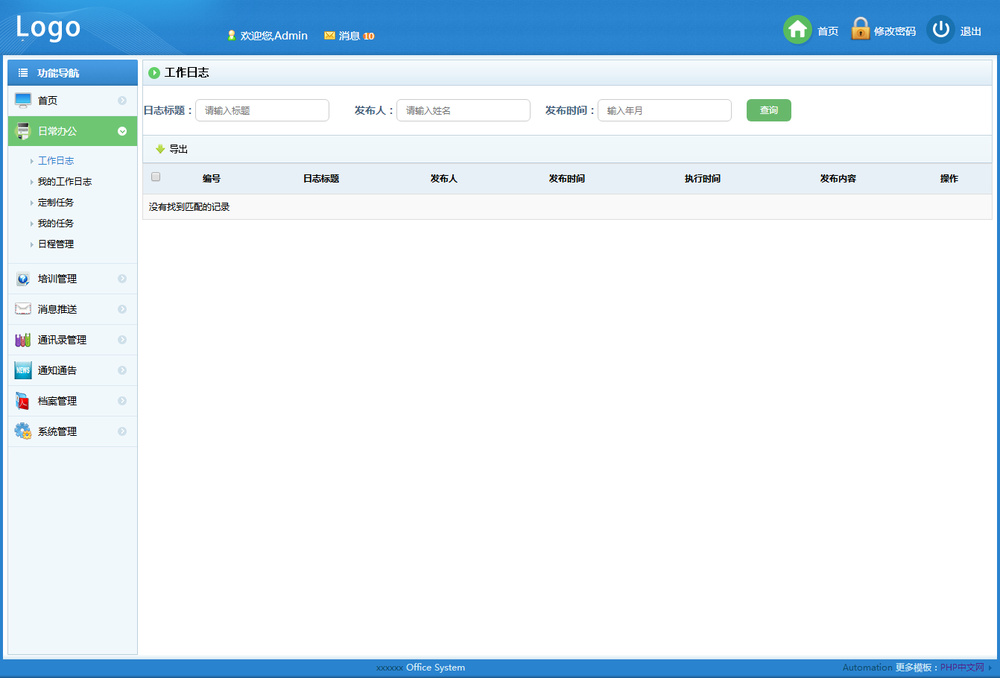The height and width of the screenshot is (678, 1000).
Task: Select 日程管理 from the sidebar submenu
Action: [56, 244]
